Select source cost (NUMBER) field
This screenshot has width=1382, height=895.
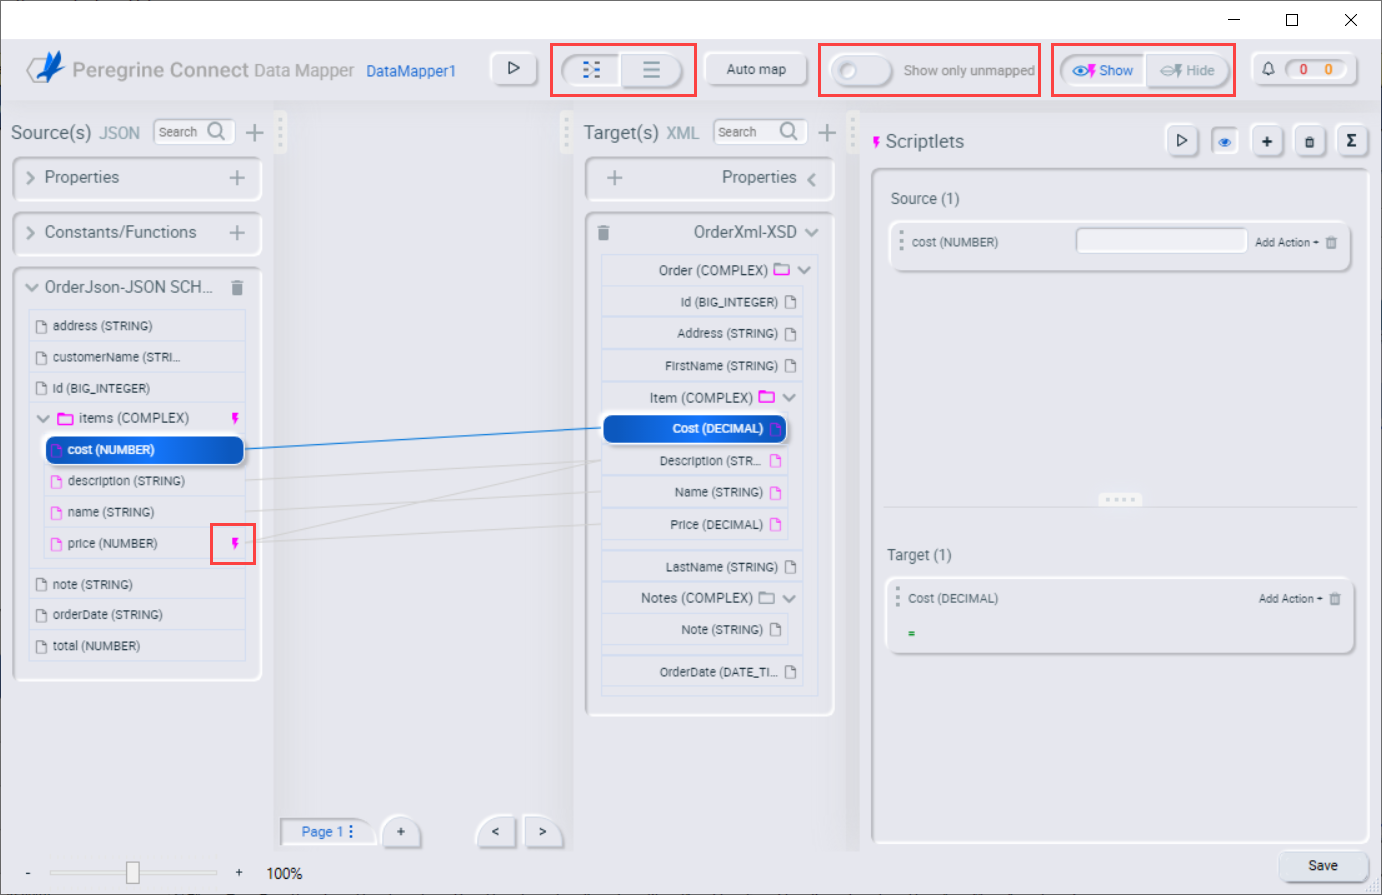click(x=145, y=450)
